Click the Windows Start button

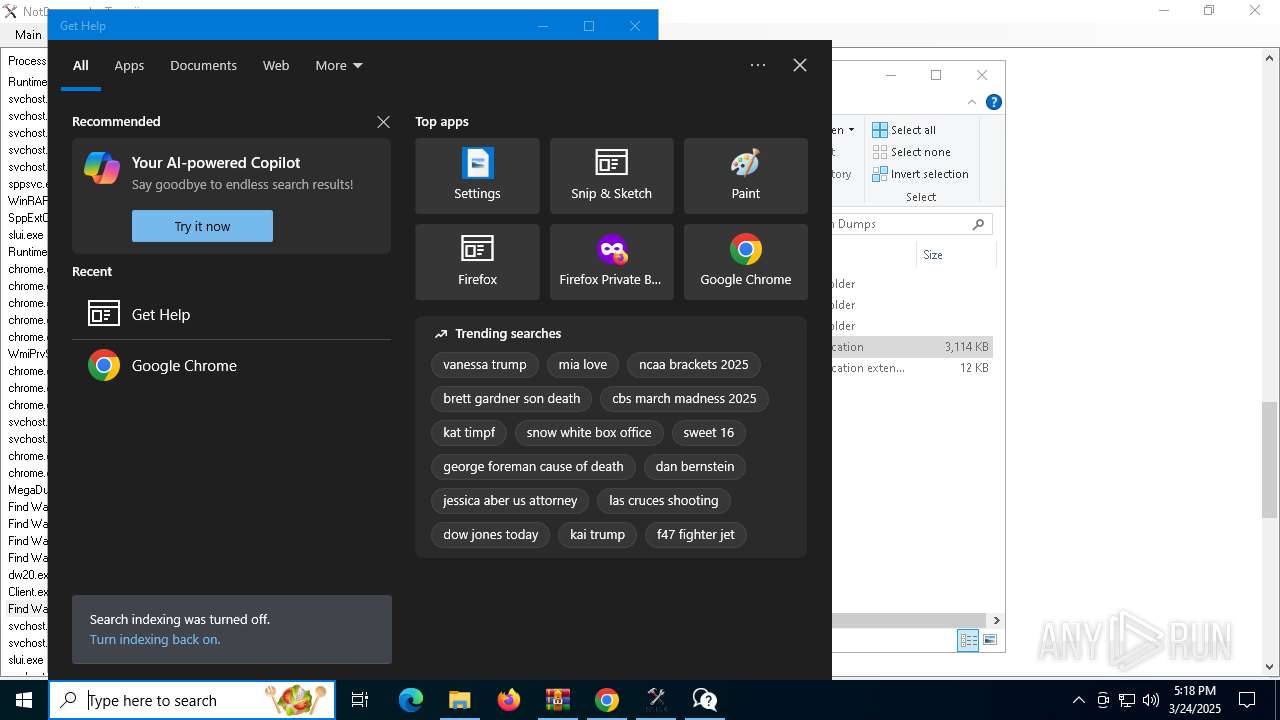click(24, 700)
